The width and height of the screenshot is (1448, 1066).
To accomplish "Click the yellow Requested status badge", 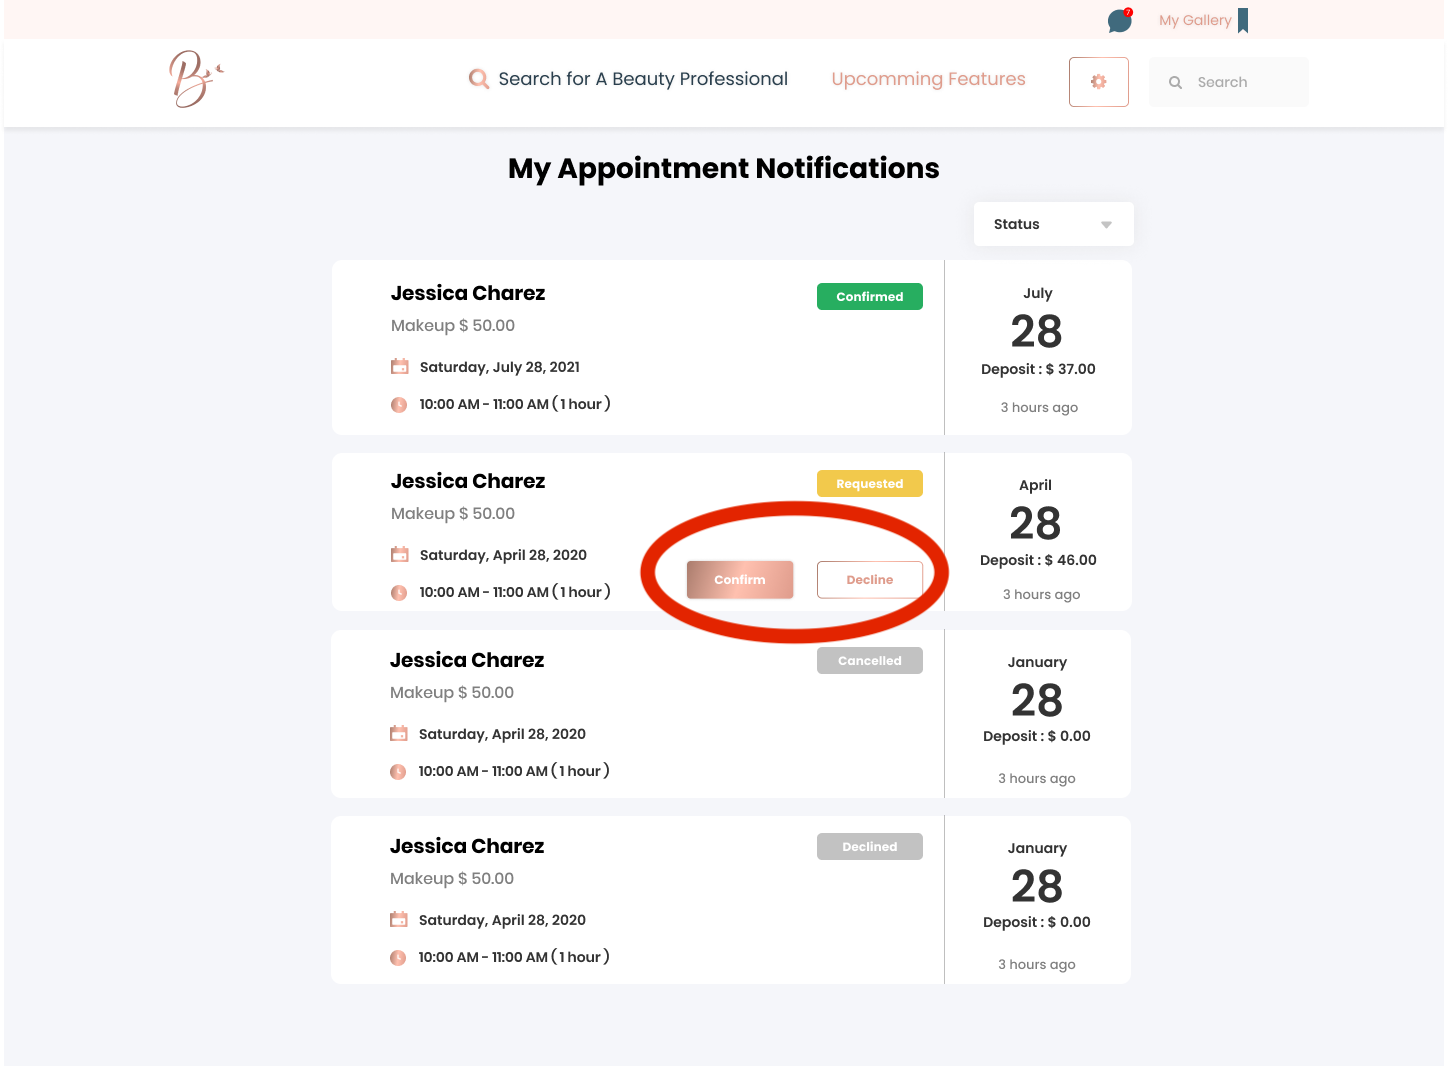I will (869, 484).
